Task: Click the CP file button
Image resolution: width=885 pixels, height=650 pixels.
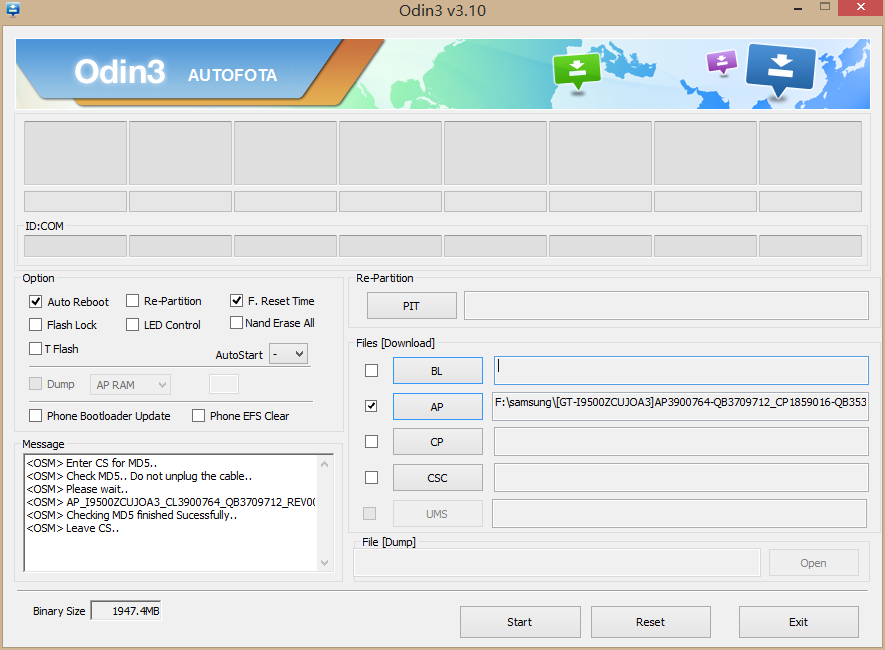Action: click(x=437, y=442)
